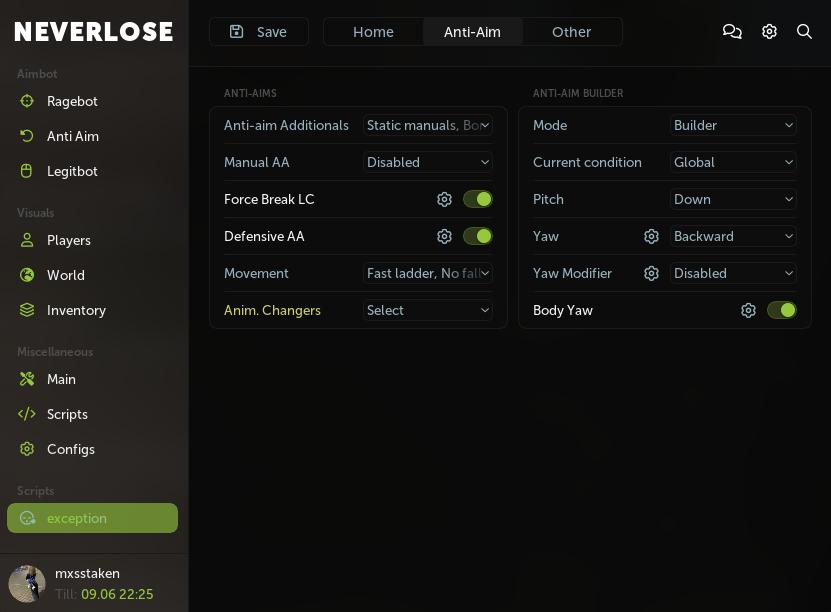Open Yaw Modifier gear settings
The image size is (831, 612).
(x=651, y=274)
